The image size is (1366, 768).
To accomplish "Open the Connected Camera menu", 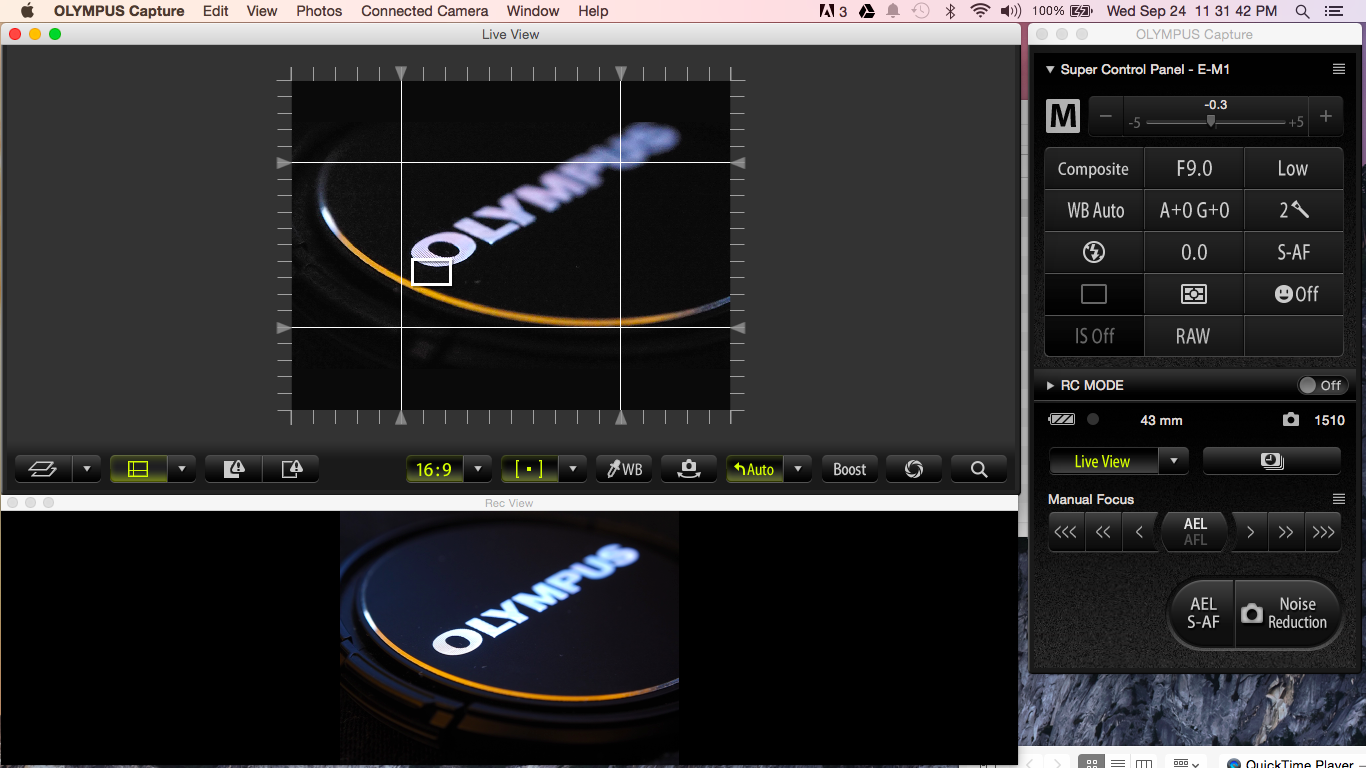I will tap(425, 11).
